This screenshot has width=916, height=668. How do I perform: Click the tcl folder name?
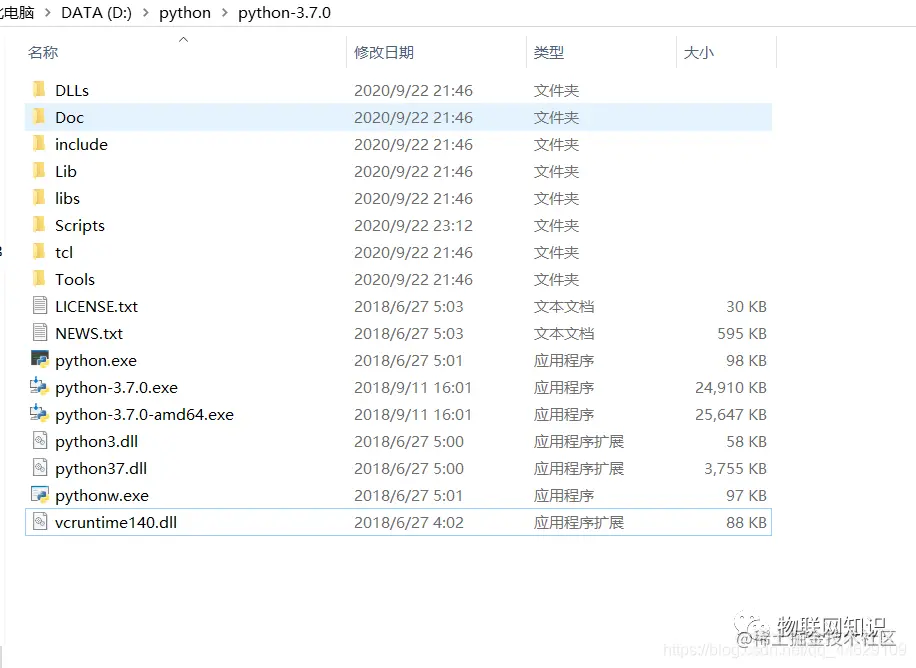[x=64, y=252]
